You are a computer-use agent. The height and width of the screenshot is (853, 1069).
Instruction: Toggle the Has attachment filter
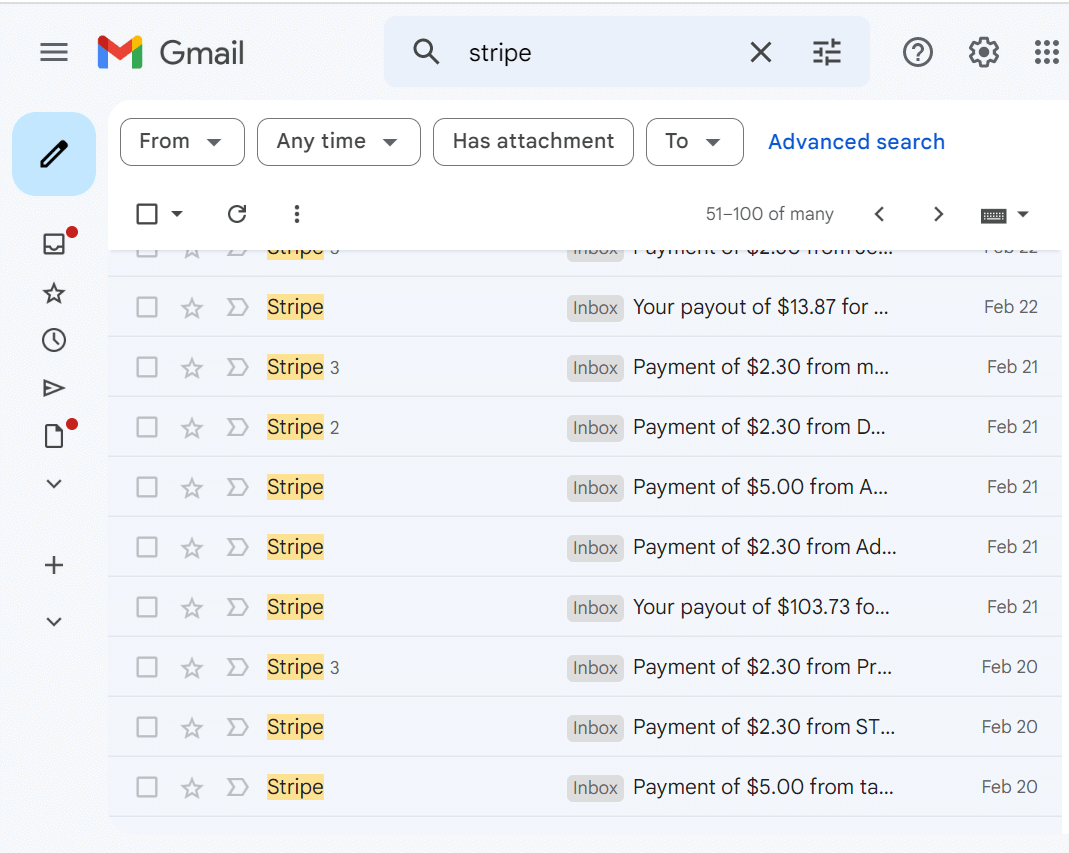(533, 142)
